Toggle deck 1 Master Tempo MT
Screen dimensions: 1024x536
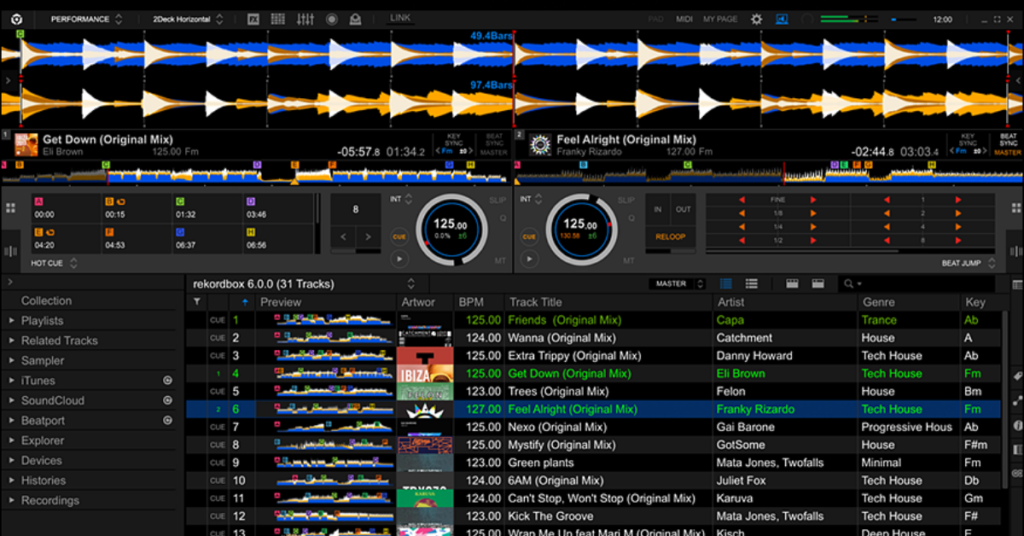coord(500,260)
